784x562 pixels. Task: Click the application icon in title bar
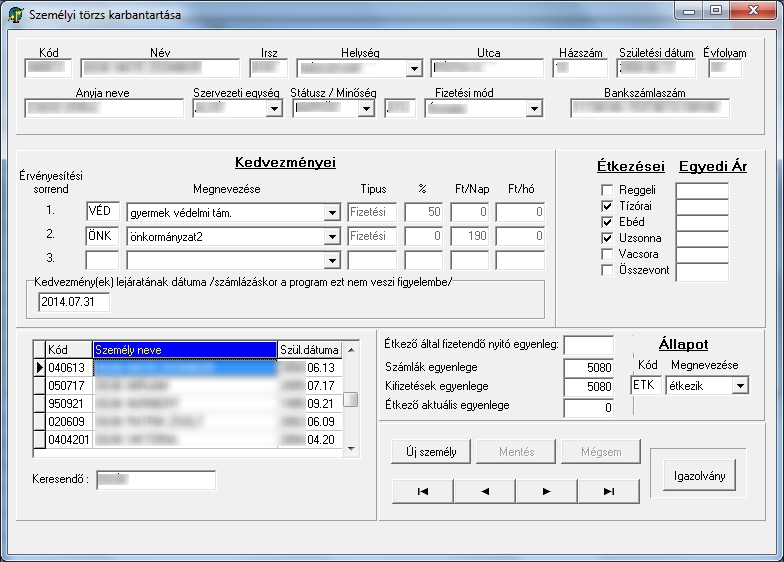pyautogui.click(x=16, y=14)
